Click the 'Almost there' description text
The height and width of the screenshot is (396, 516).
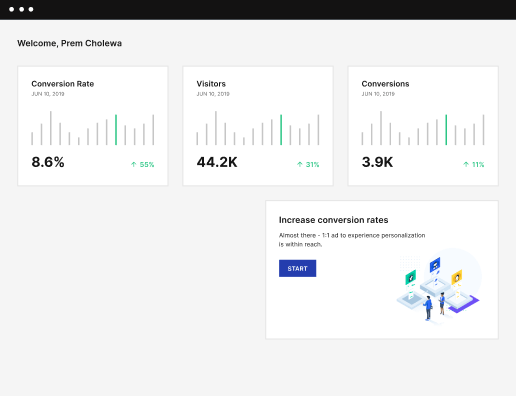coord(352,240)
